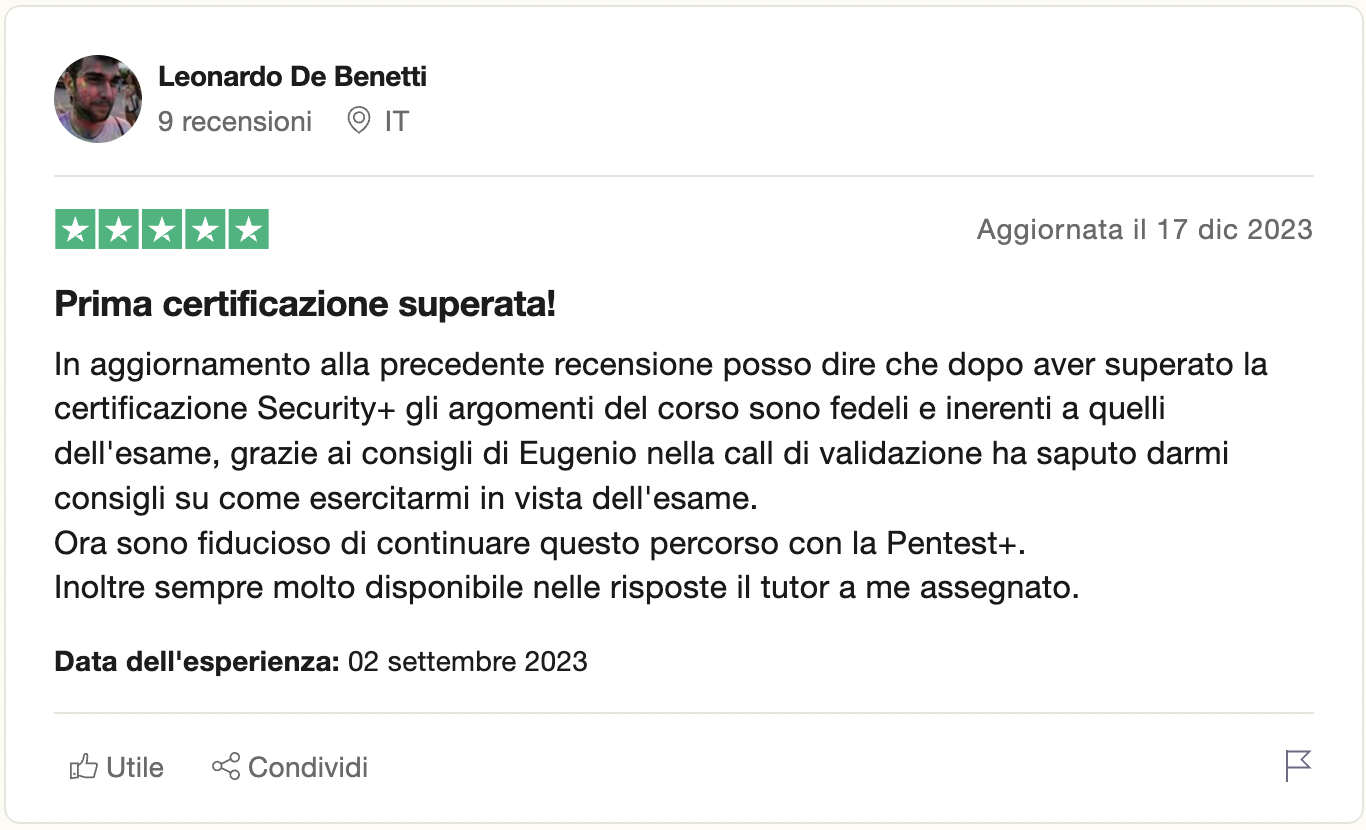Click the IT country label

(397, 122)
